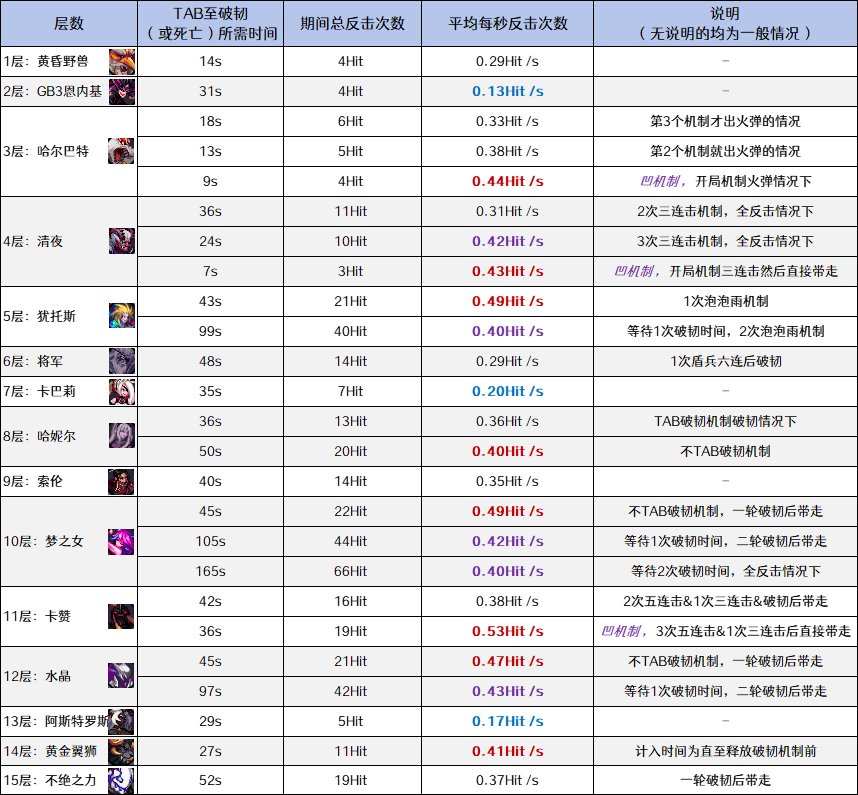Image resolution: width=858 pixels, height=795 pixels.
Task: Click the blue 0.17Hit /s value
Action: 507,721
